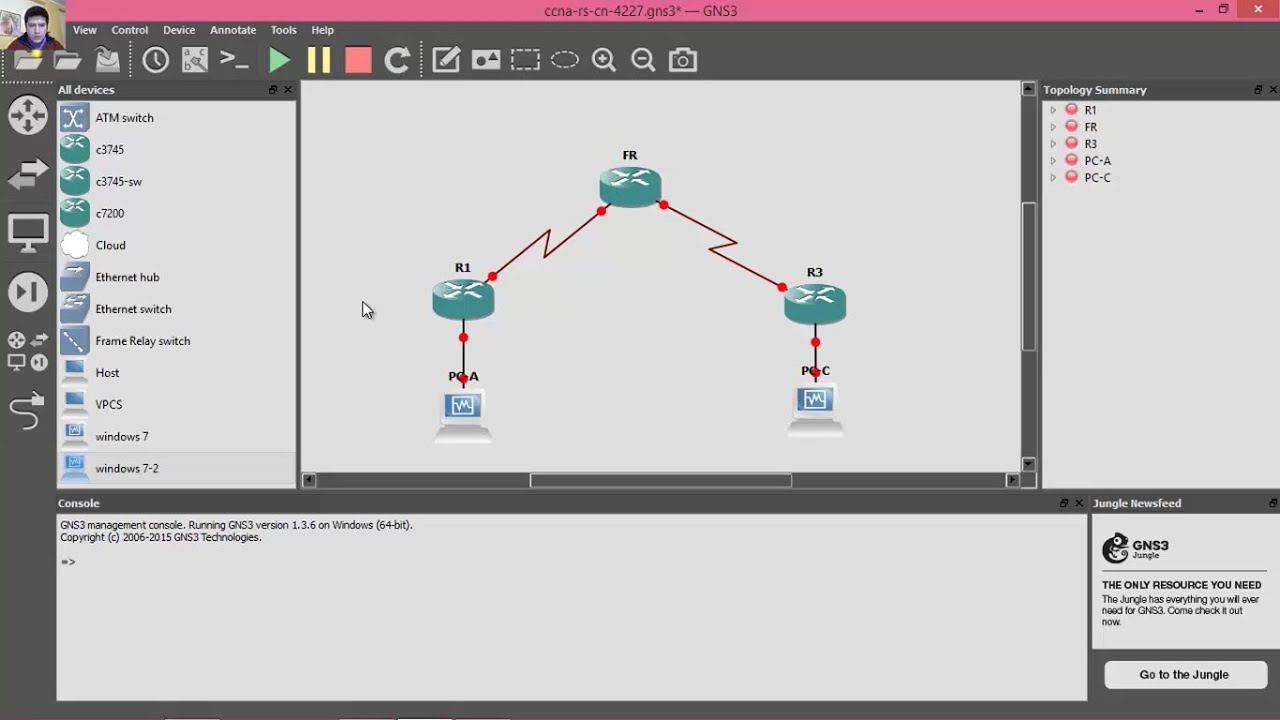Select FR router on the canvas
1280x720 pixels.
pyautogui.click(x=631, y=187)
